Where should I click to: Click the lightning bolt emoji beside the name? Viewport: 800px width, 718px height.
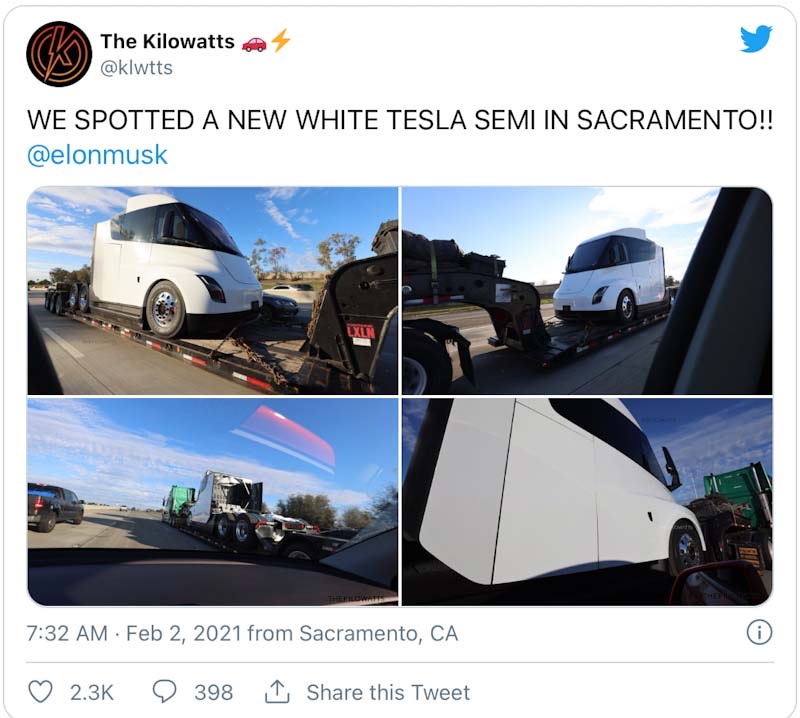tap(280, 41)
